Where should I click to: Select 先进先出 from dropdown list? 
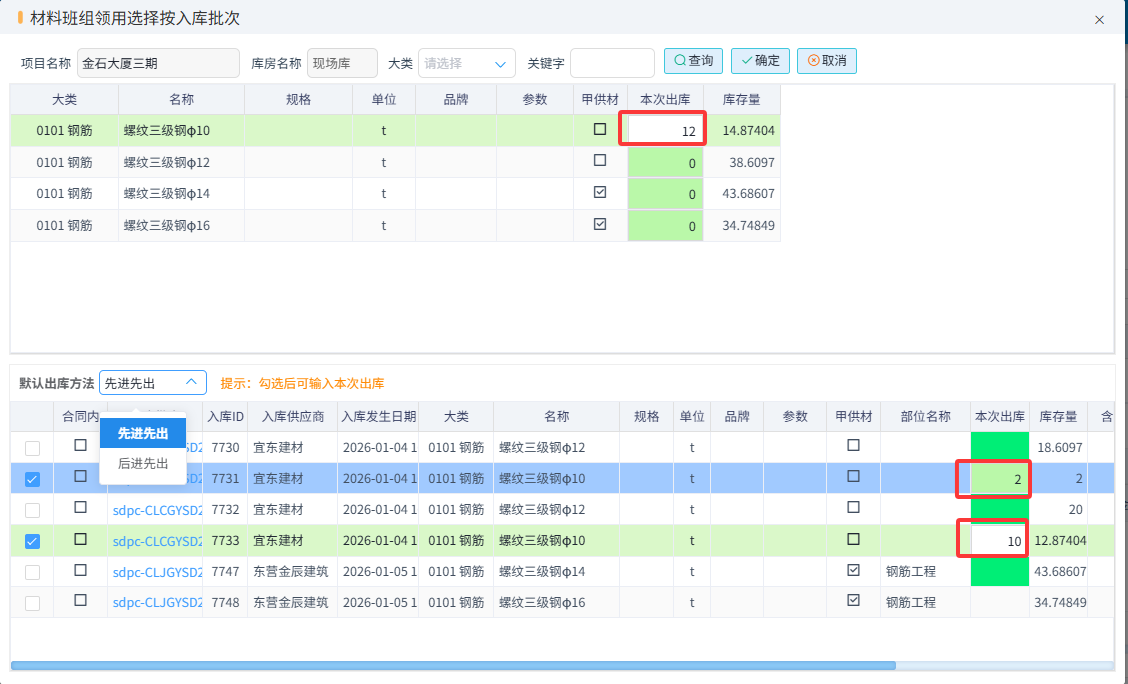click(x=143, y=433)
